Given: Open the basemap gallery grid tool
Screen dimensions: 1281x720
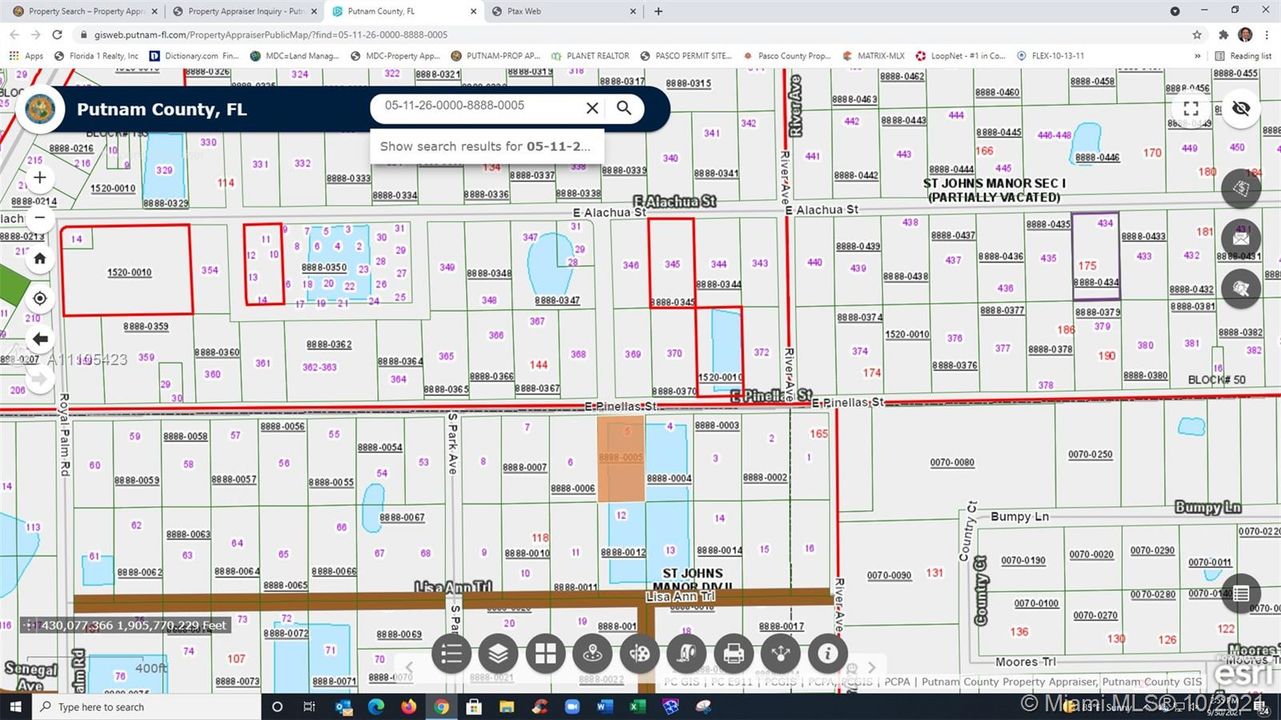Looking at the screenshot, I should (545, 654).
